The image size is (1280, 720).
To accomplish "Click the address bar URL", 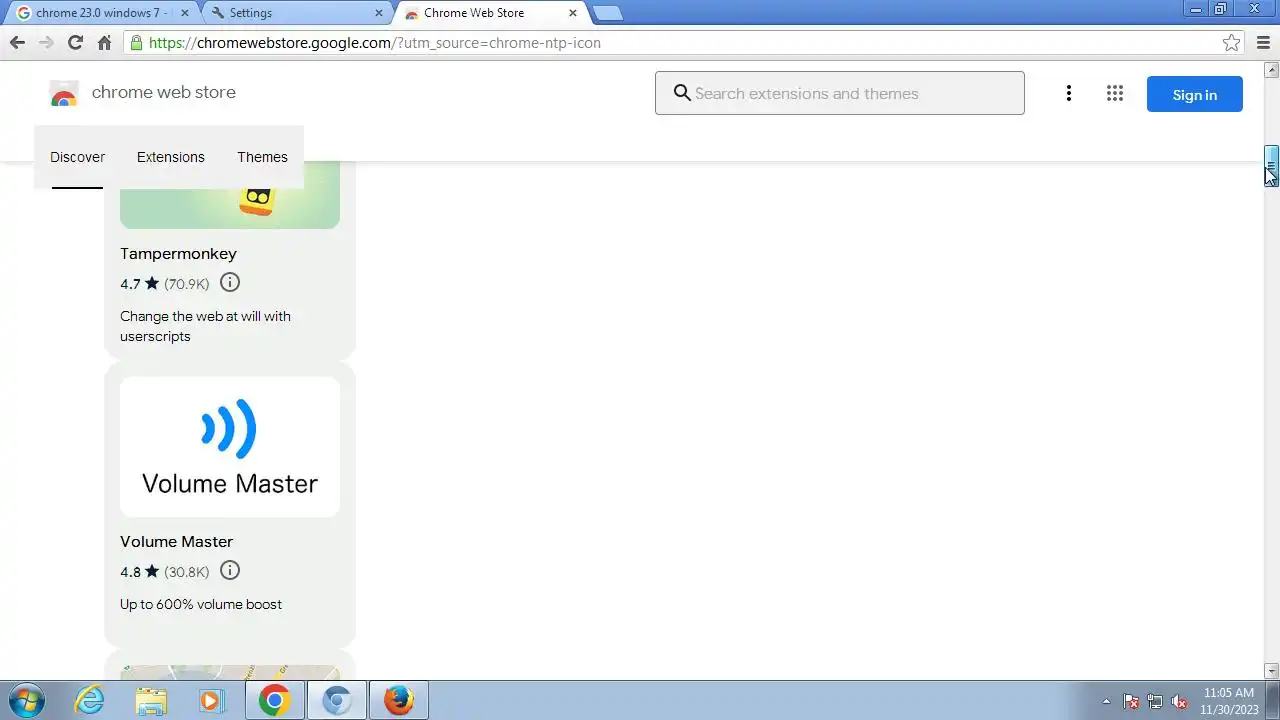I will (374, 42).
